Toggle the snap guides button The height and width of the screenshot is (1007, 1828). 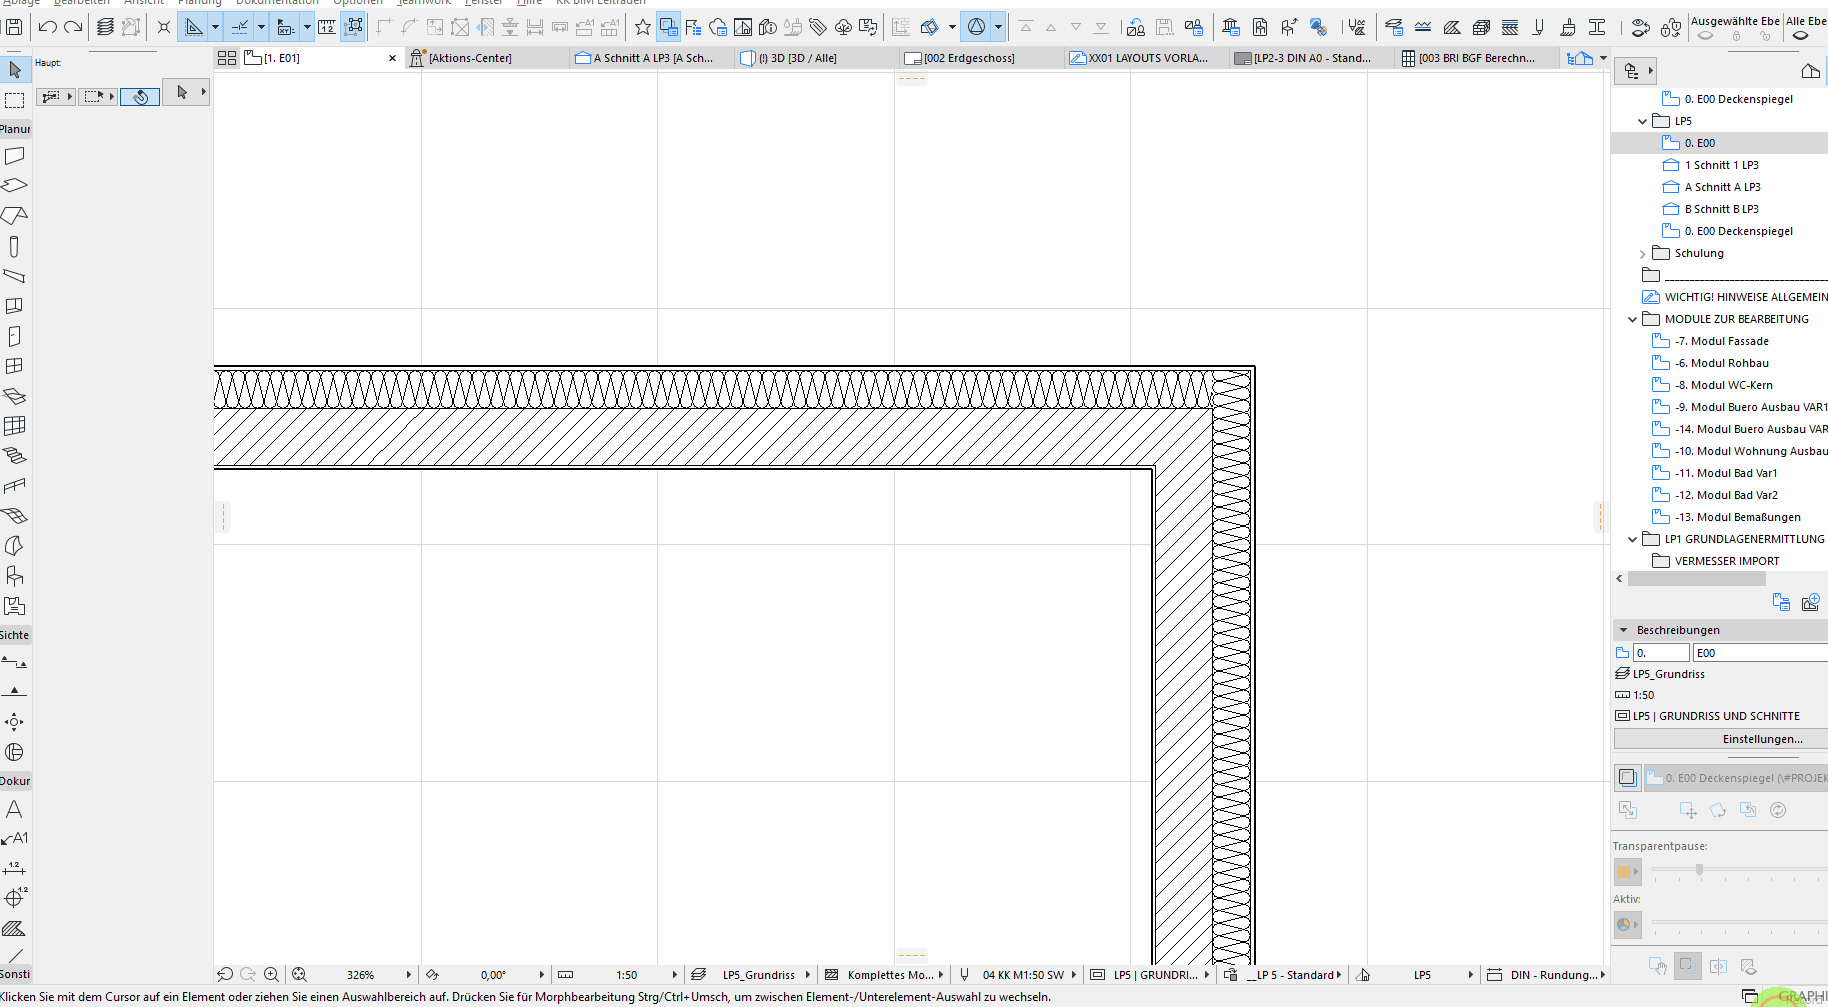240,27
